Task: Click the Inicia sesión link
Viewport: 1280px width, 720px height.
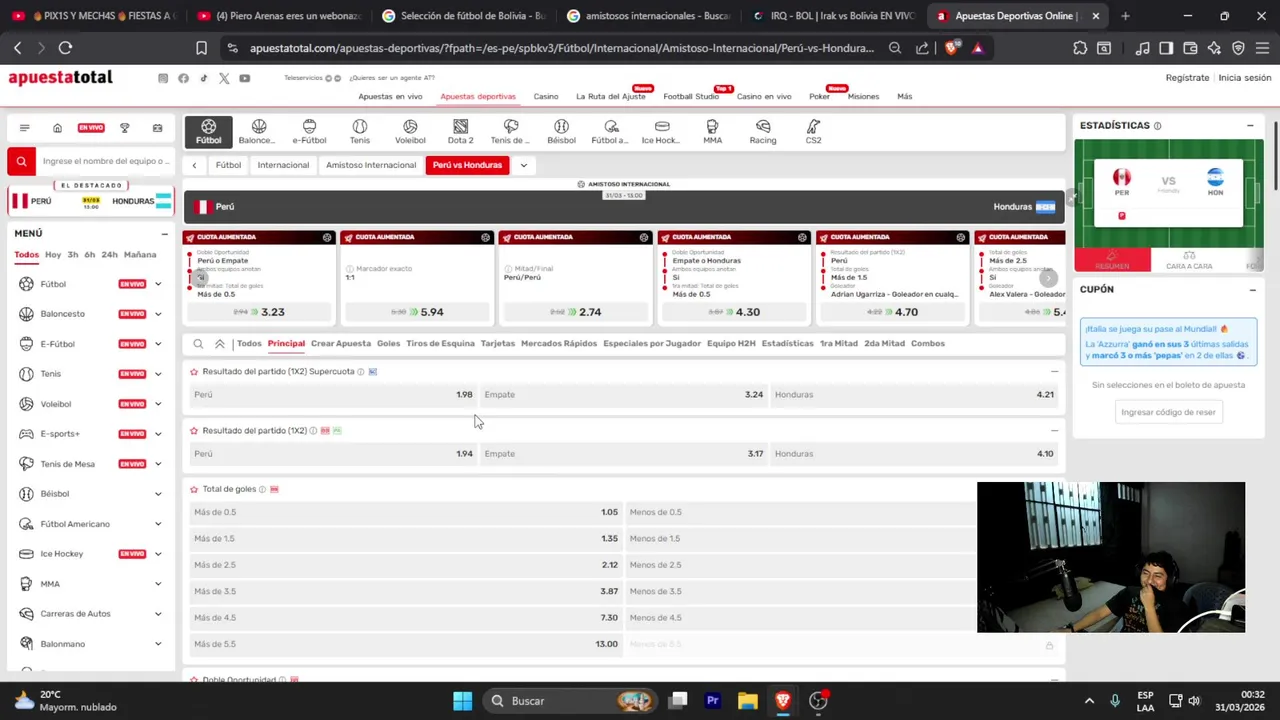Action: [x=1245, y=78]
